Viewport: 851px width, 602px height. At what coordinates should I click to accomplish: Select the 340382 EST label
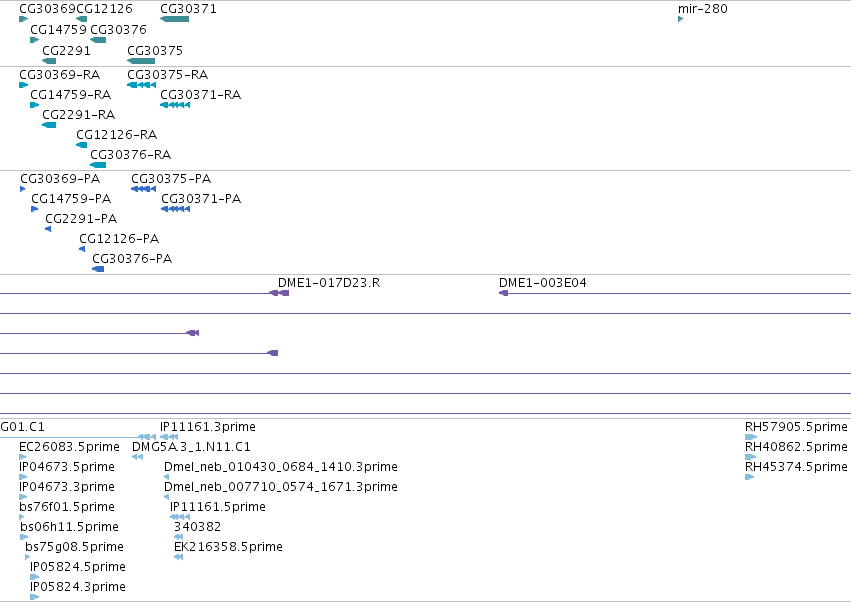coord(198,527)
